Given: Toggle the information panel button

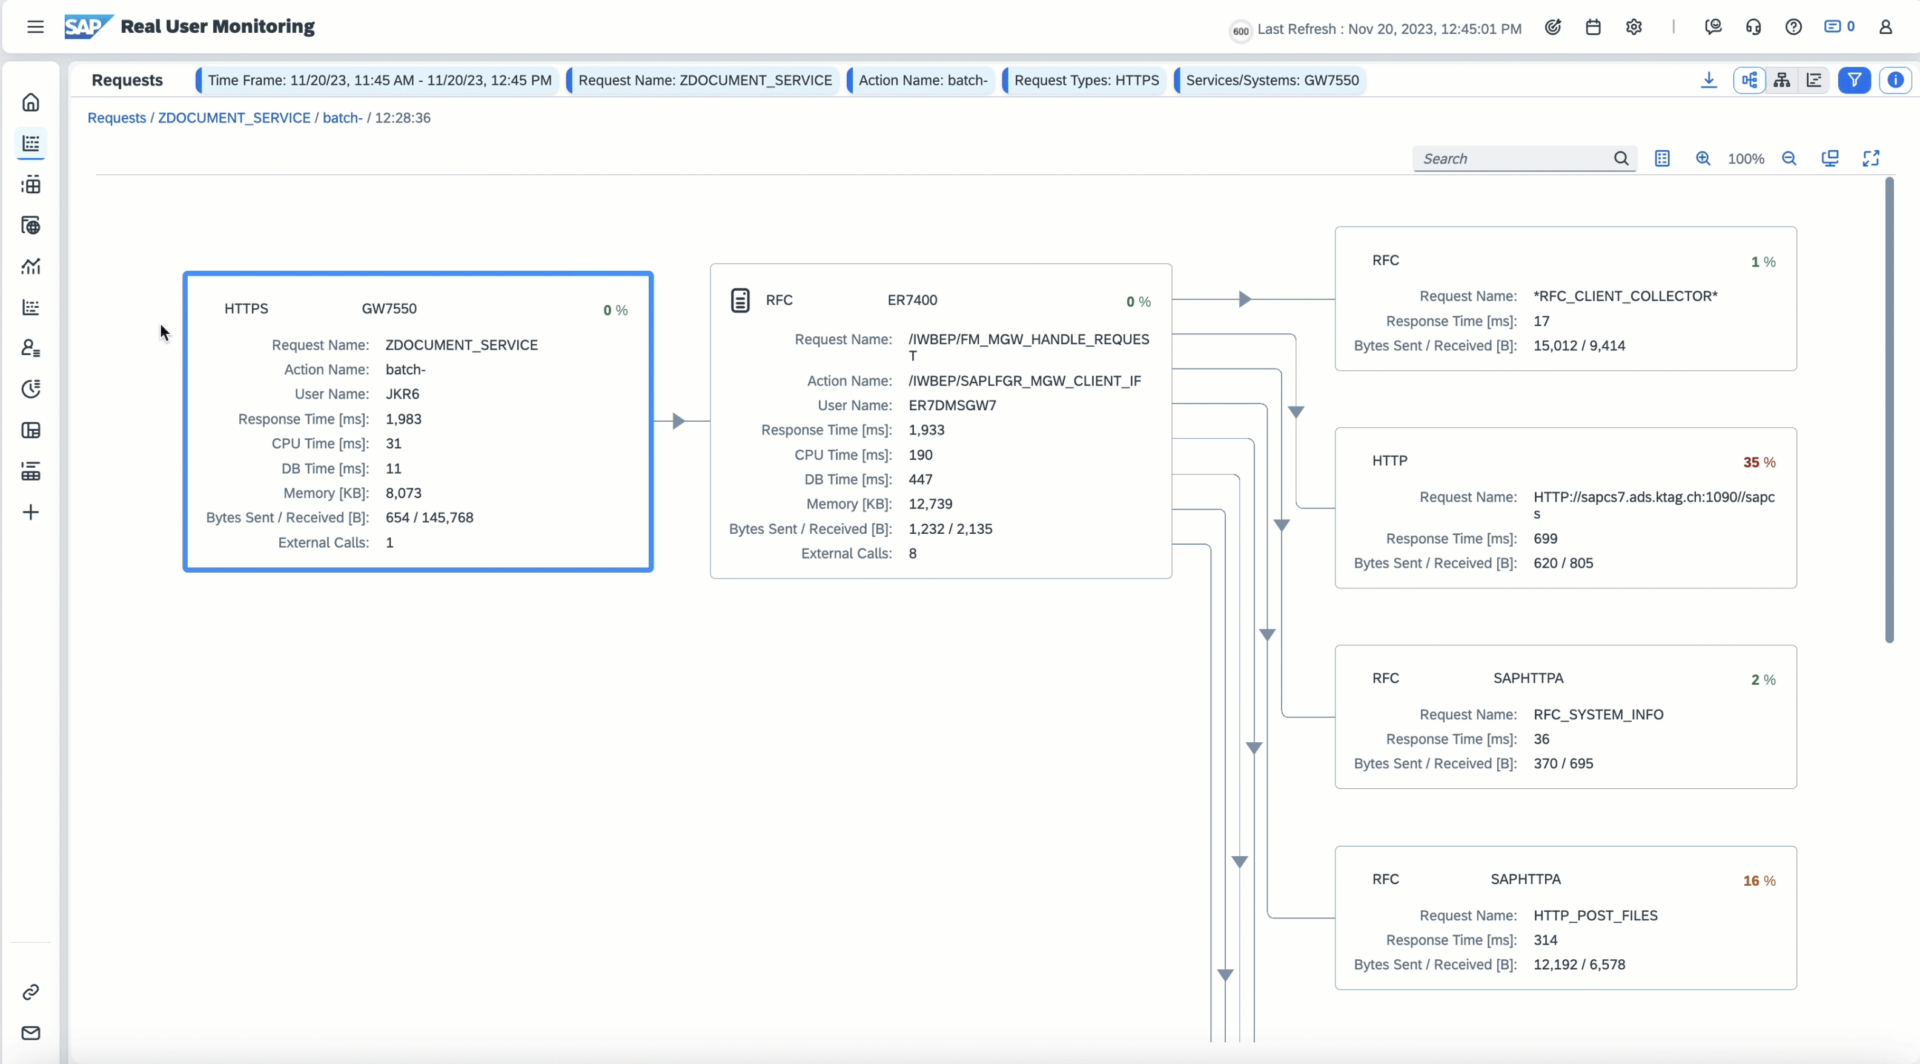Looking at the screenshot, I should pos(1895,80).
